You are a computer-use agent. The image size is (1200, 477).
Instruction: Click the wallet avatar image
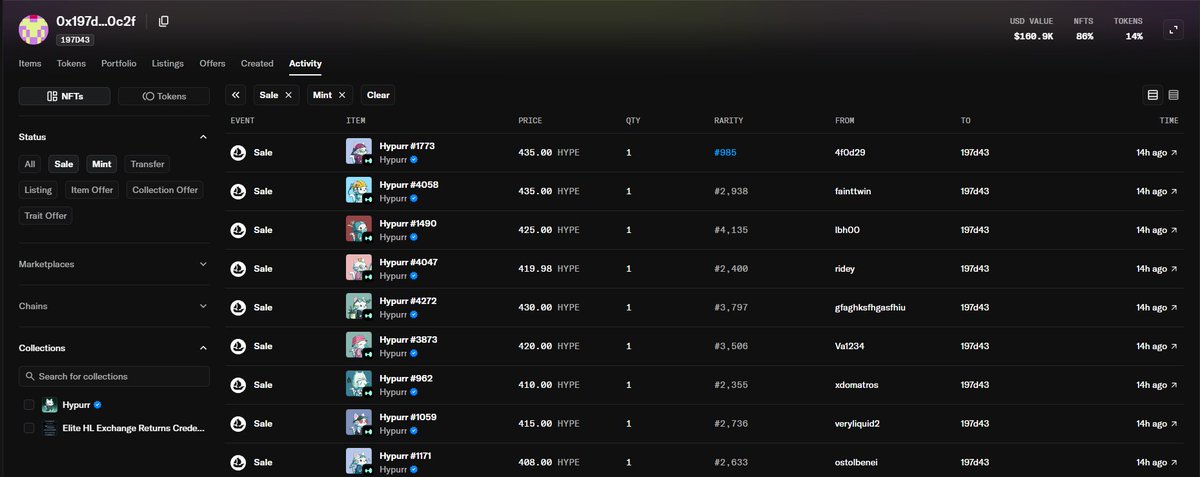click(33, 29)
